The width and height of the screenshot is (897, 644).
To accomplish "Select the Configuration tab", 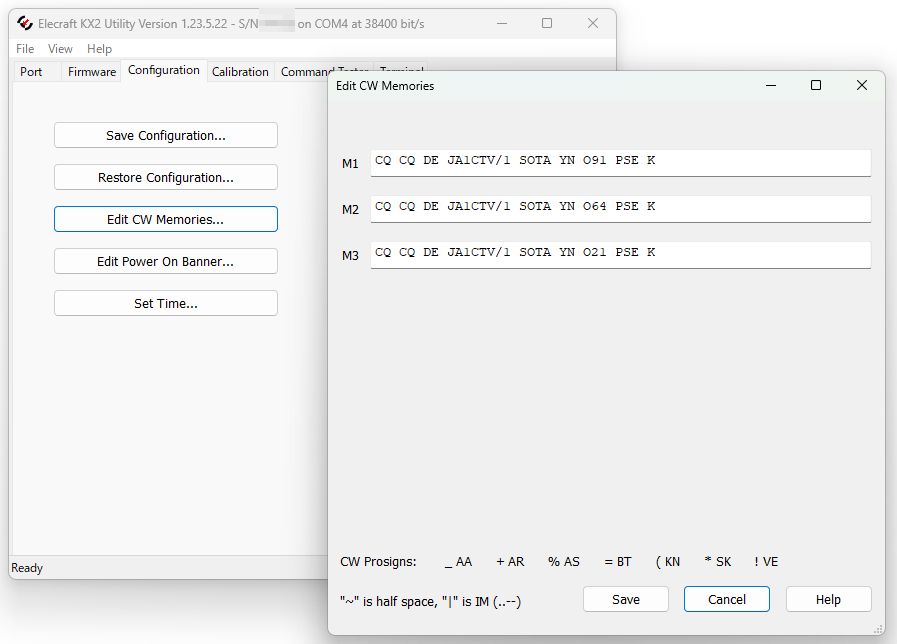I will (164, 70).
